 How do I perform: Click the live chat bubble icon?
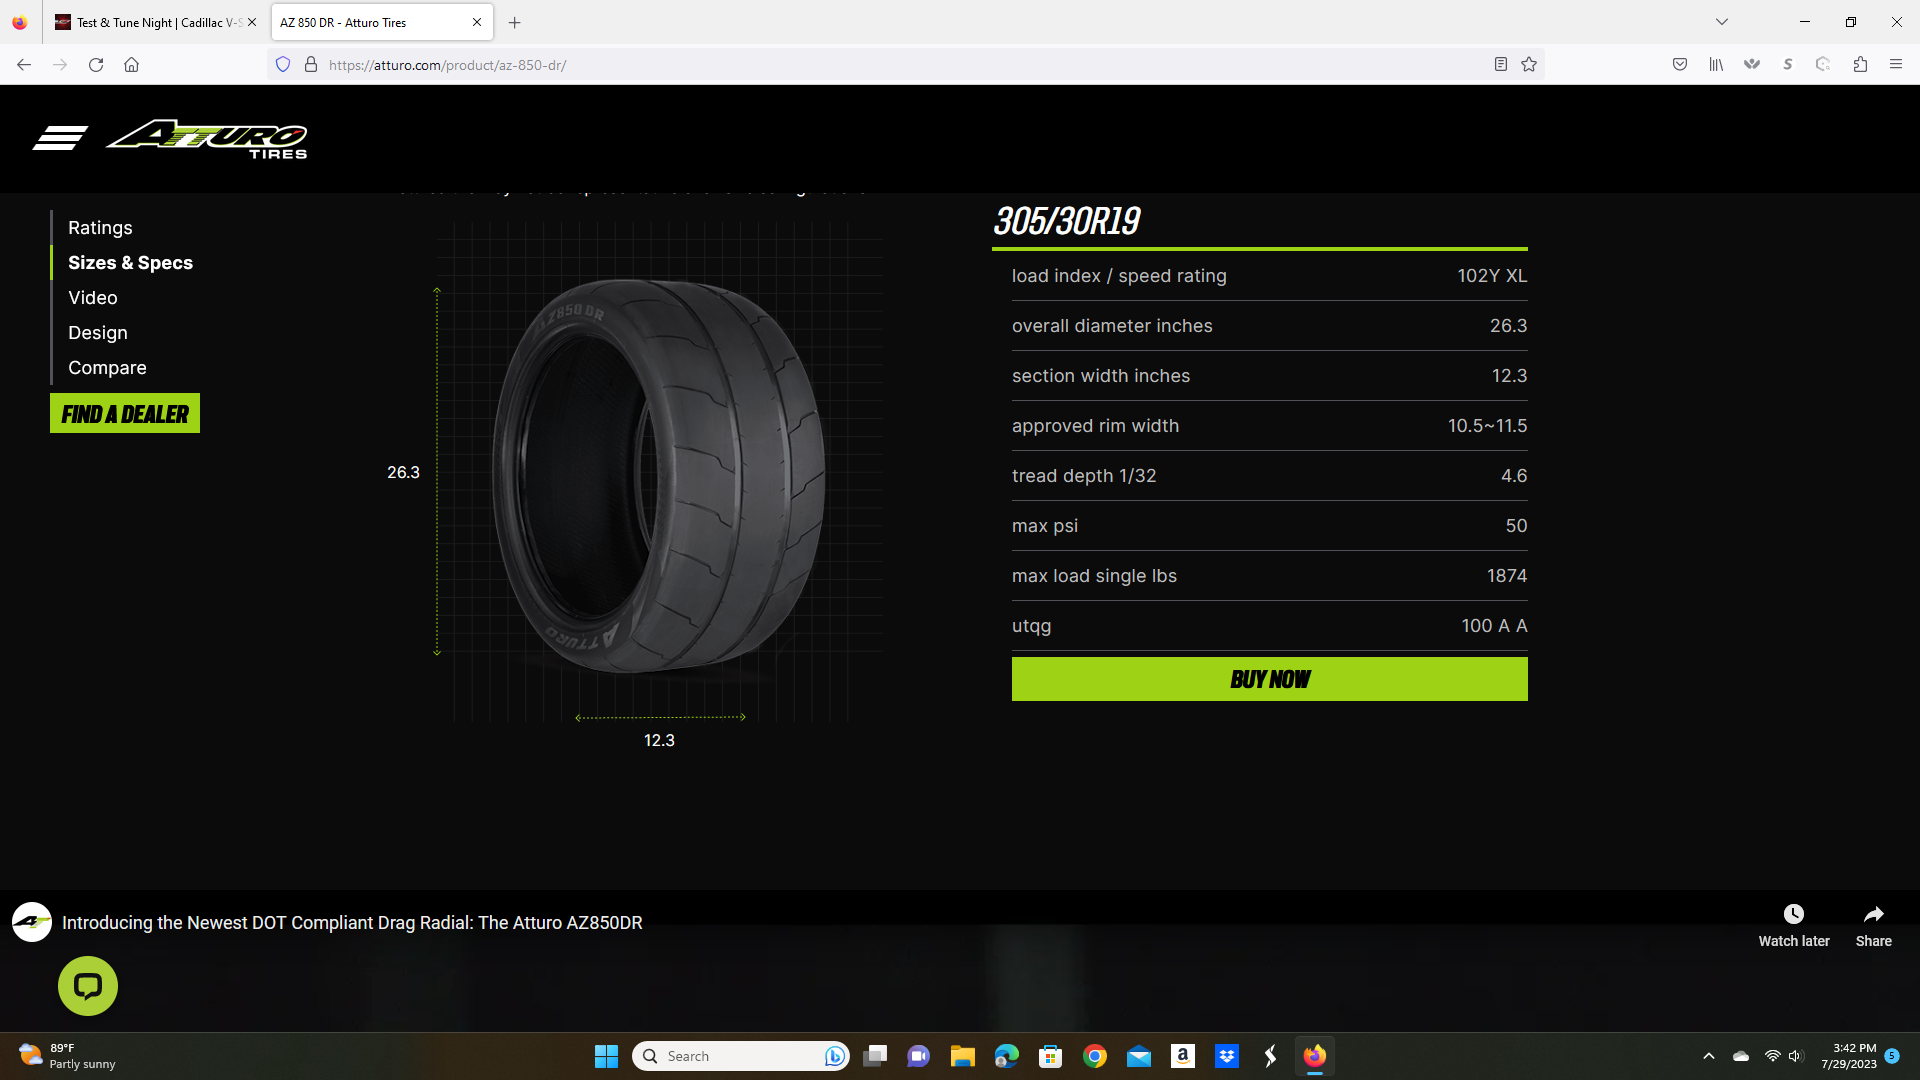coord(88,986)
